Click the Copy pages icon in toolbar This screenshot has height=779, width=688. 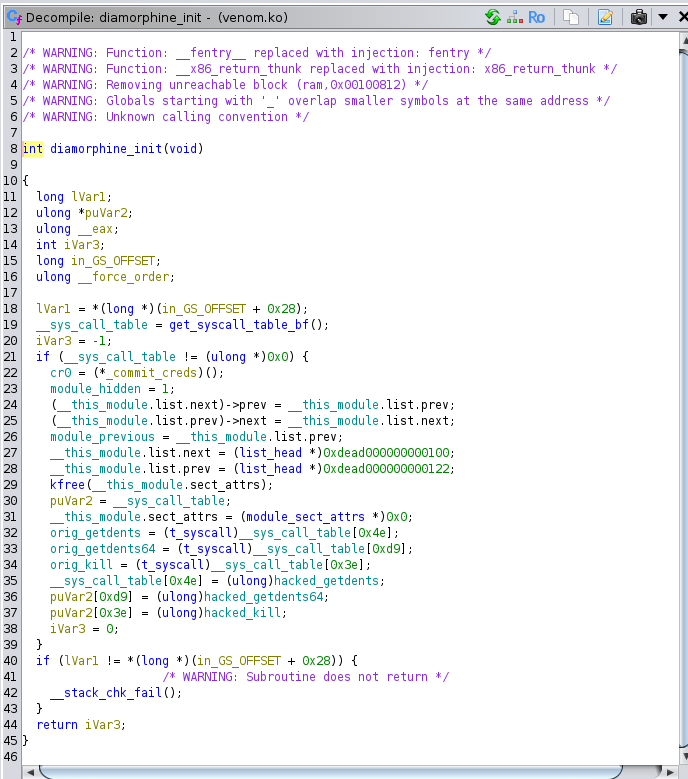coord(571,18)
